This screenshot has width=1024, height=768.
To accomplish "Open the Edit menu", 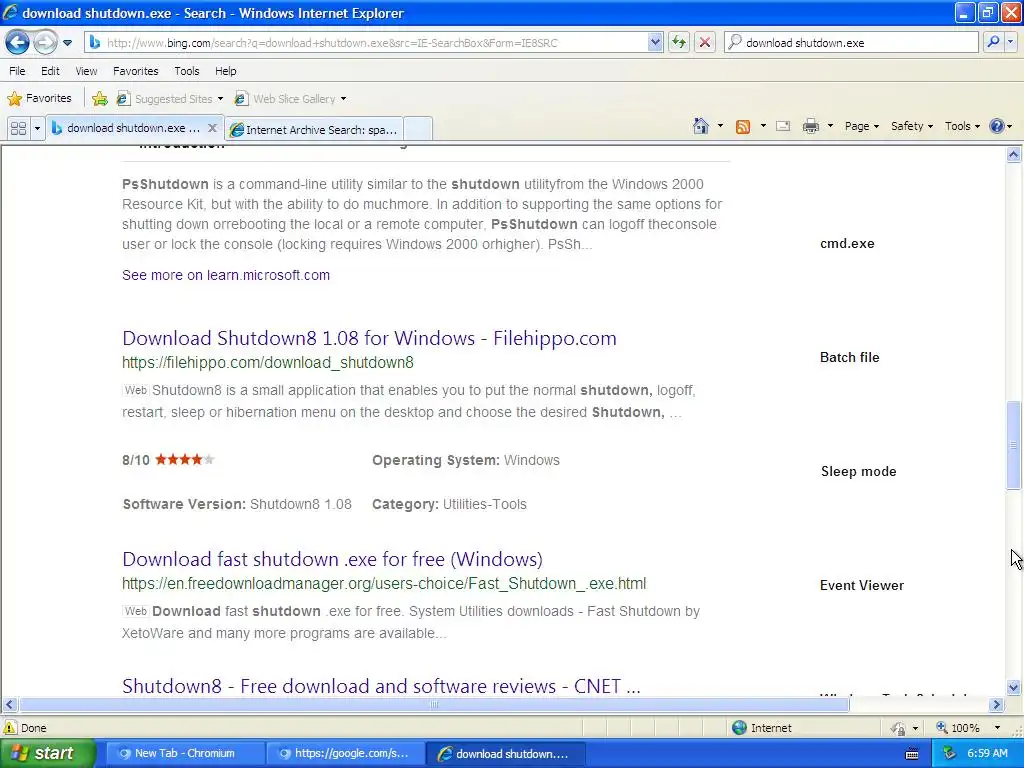I will [50, 71].
